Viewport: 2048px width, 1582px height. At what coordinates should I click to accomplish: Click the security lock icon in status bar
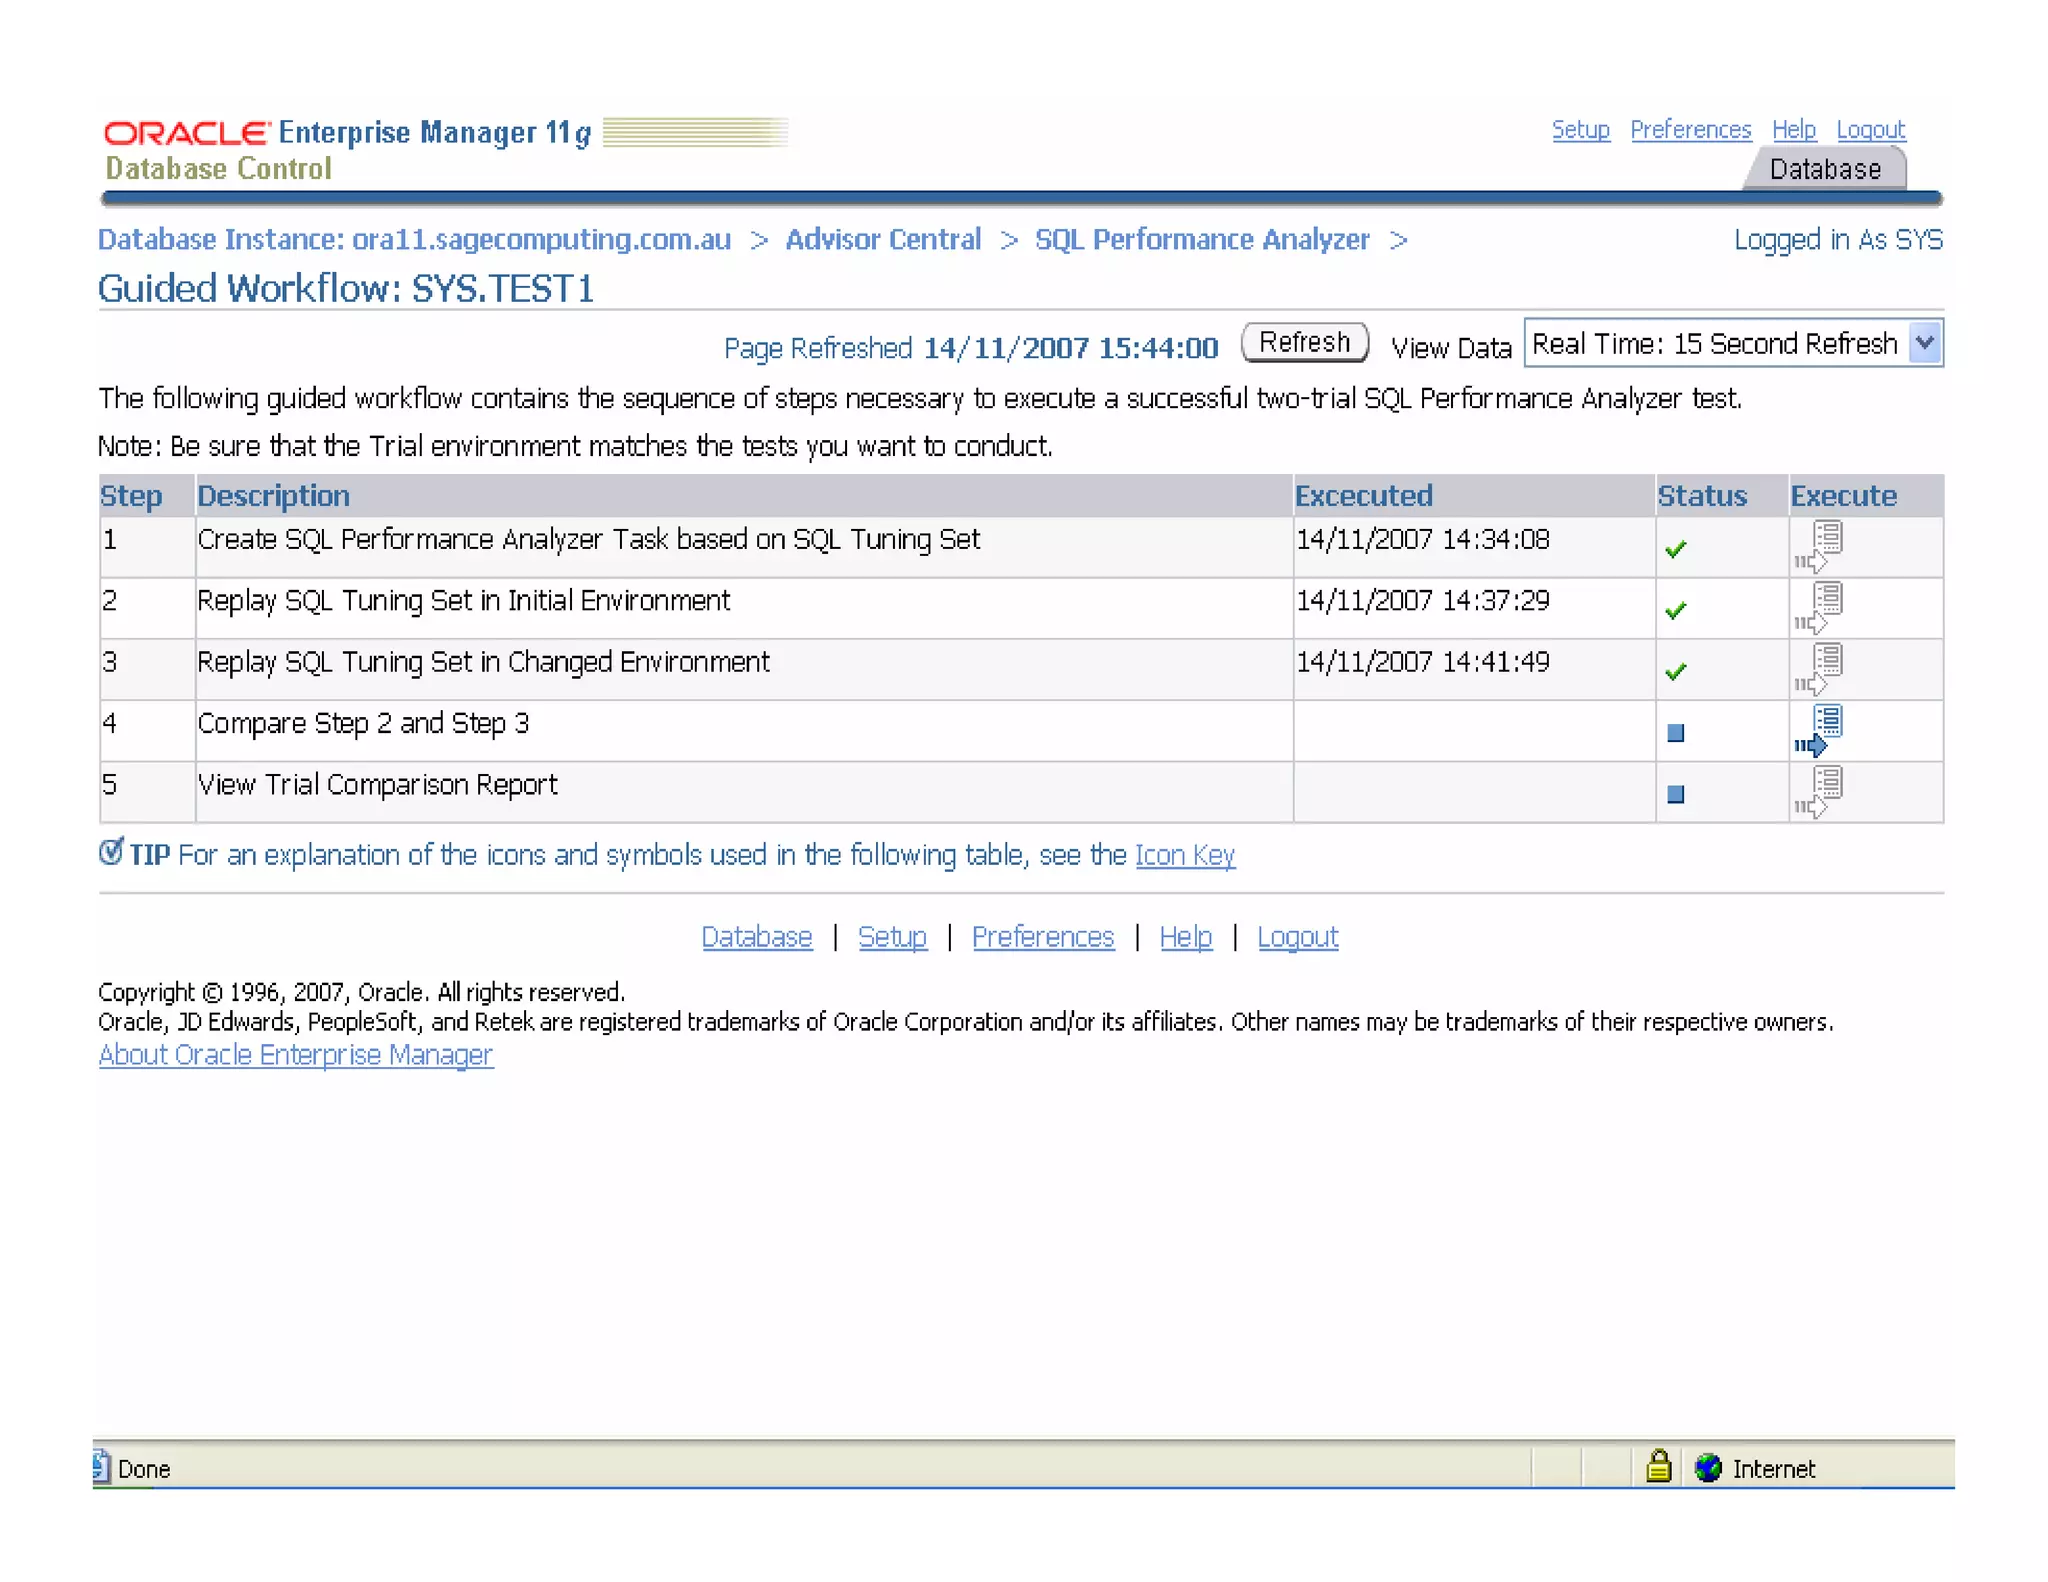[x=1658, y=1466]
